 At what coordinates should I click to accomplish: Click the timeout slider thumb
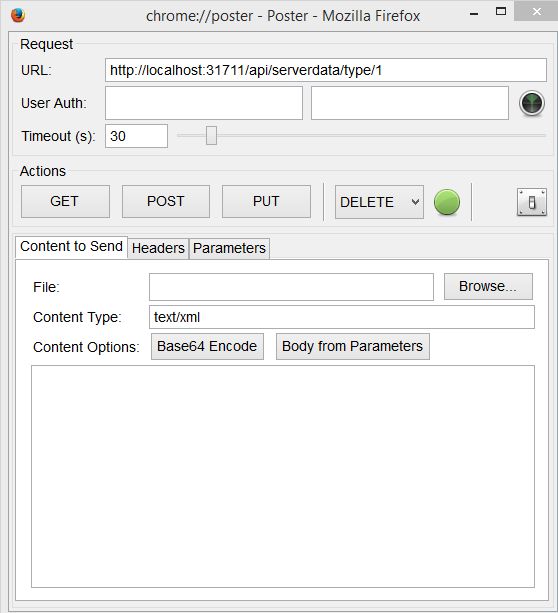coord(211,135)
